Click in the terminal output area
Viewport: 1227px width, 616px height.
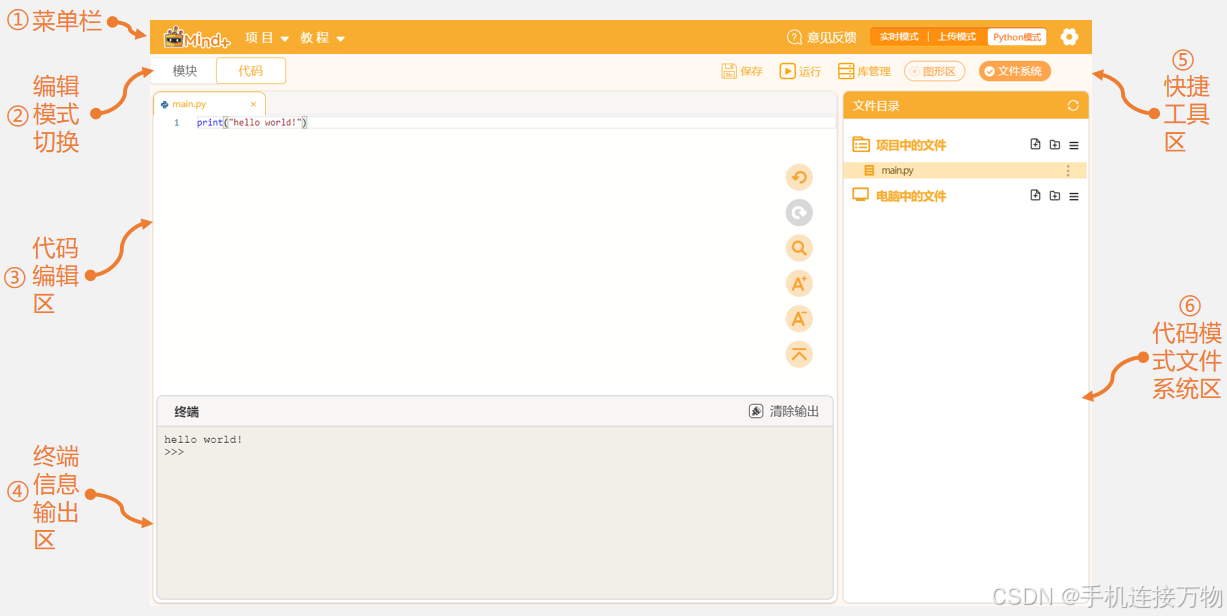[495, 513]
